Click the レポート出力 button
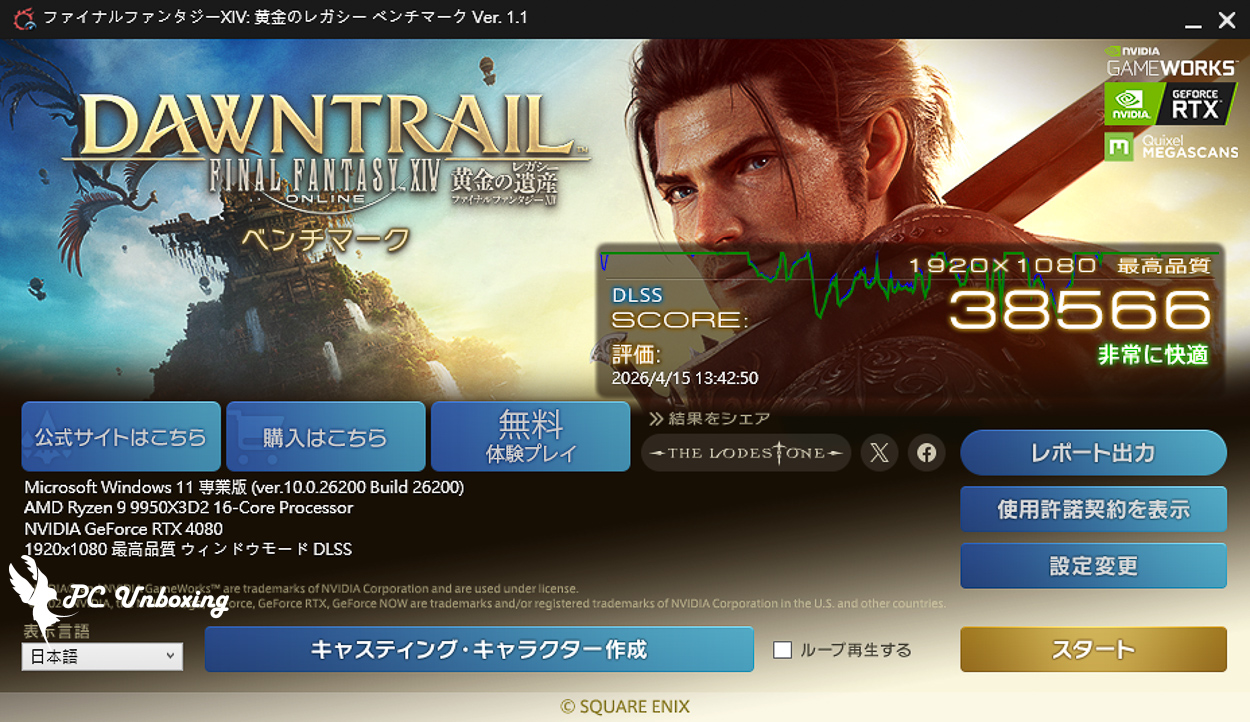 1093,453
